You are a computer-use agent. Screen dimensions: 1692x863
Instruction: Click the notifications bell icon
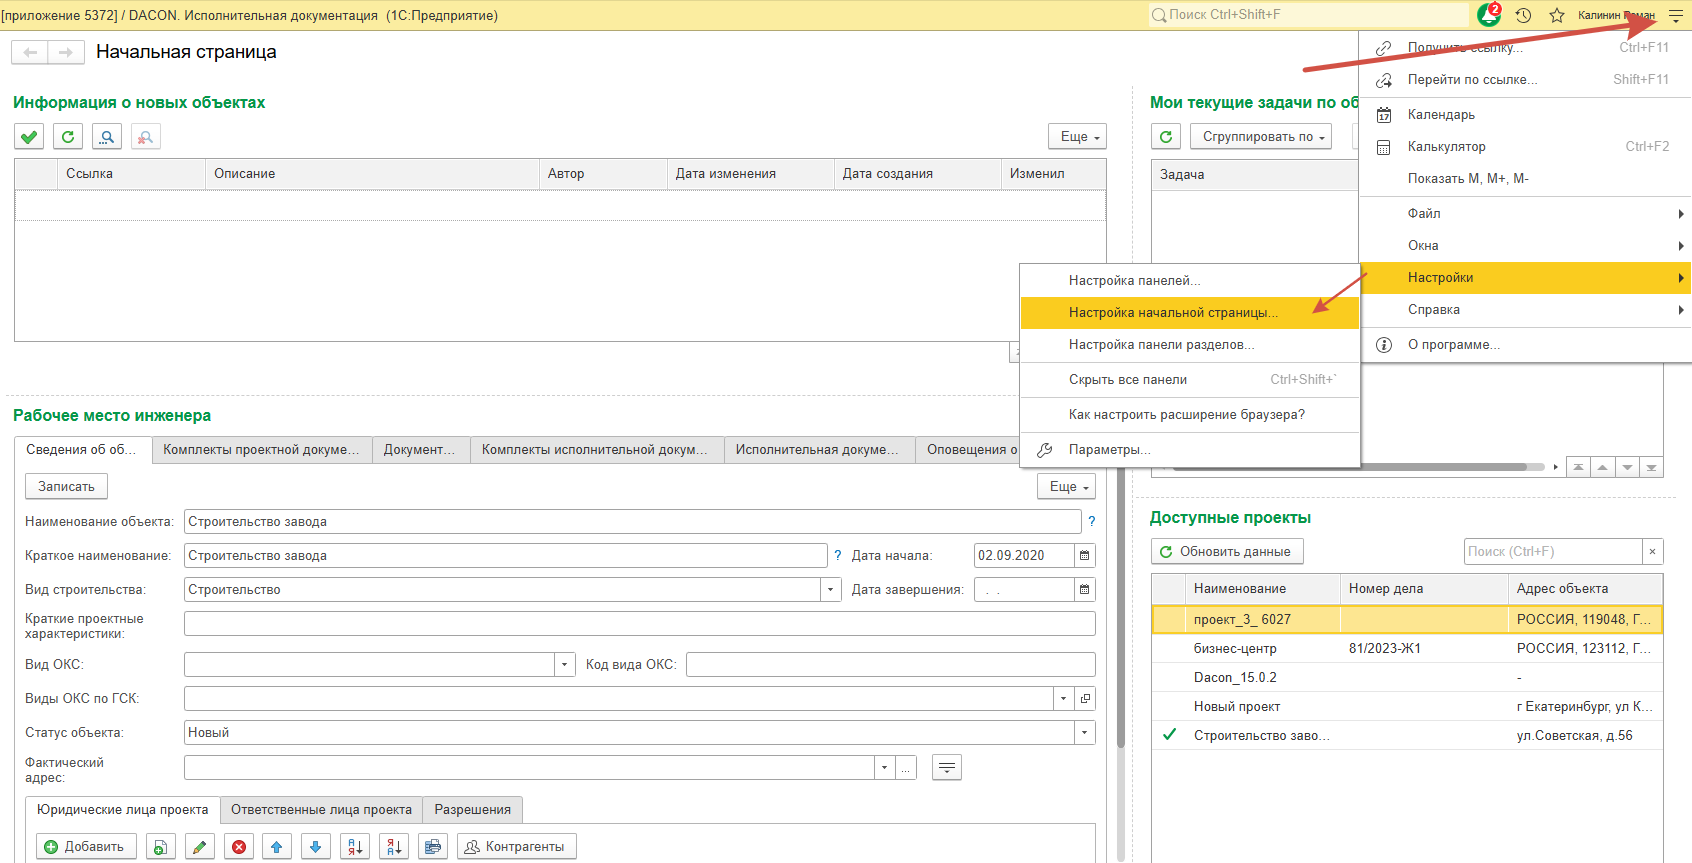click(x=1488, y=15)
